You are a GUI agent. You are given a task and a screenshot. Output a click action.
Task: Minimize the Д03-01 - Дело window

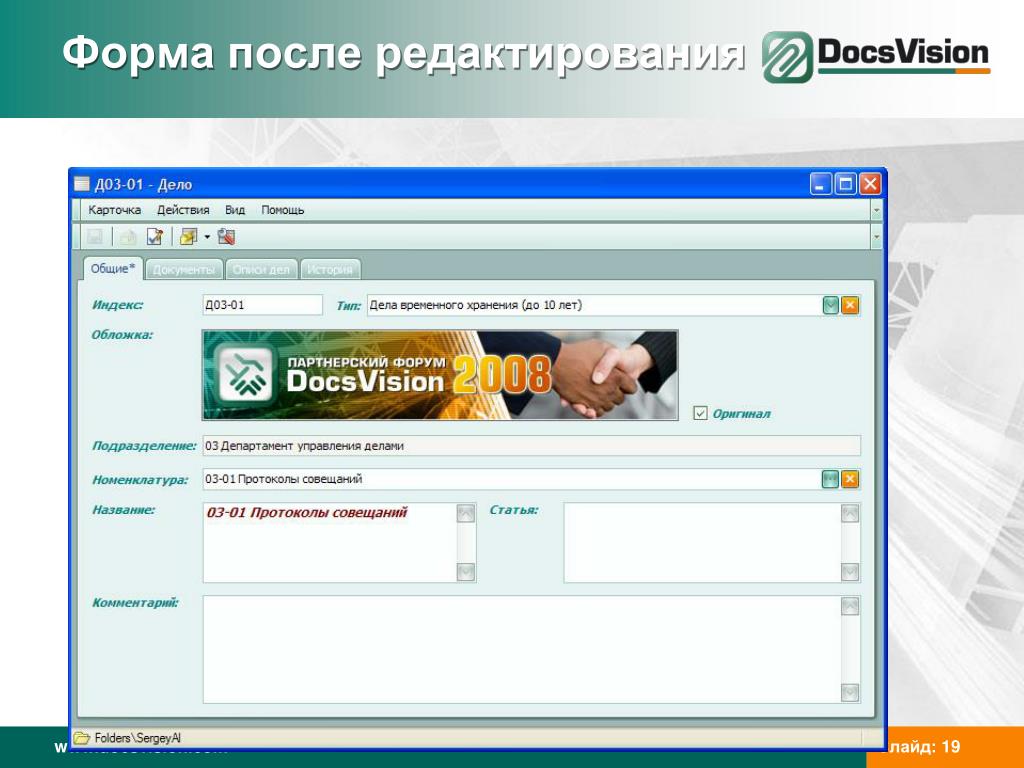(821, 184)
